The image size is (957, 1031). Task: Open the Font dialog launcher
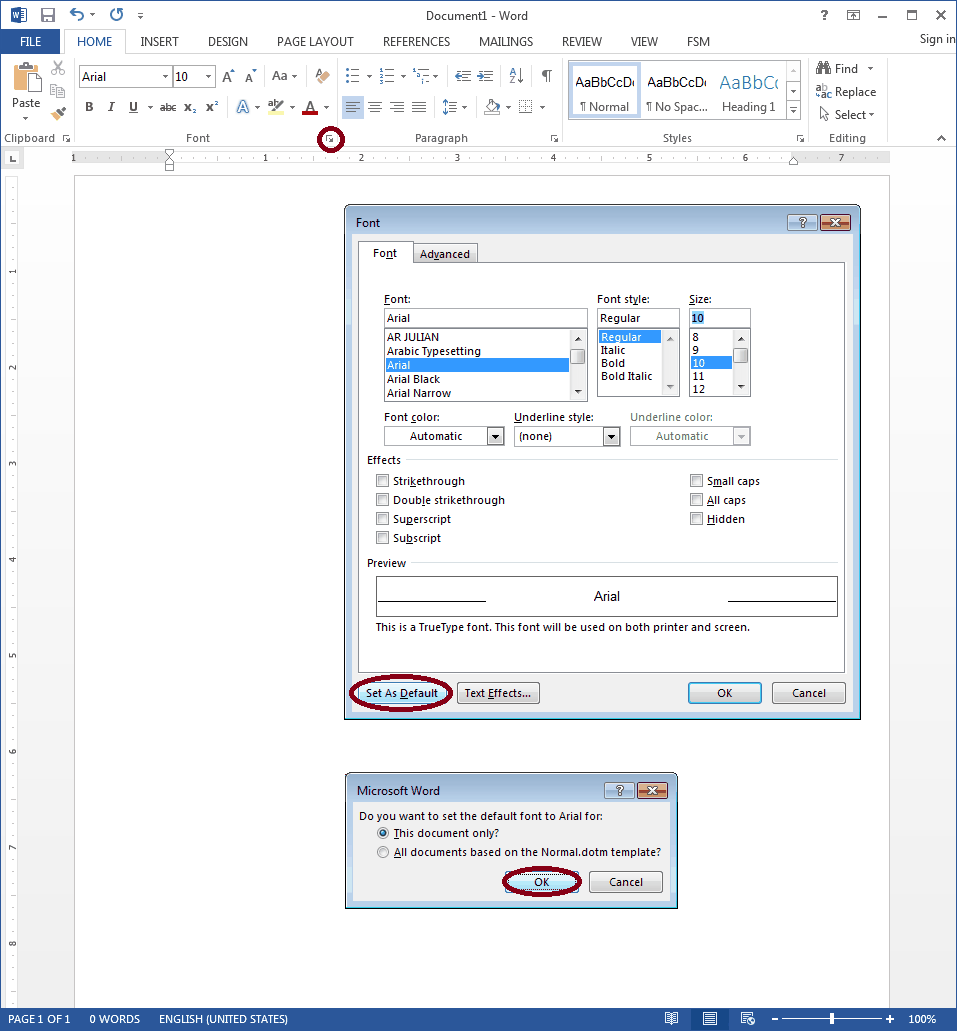330,139
